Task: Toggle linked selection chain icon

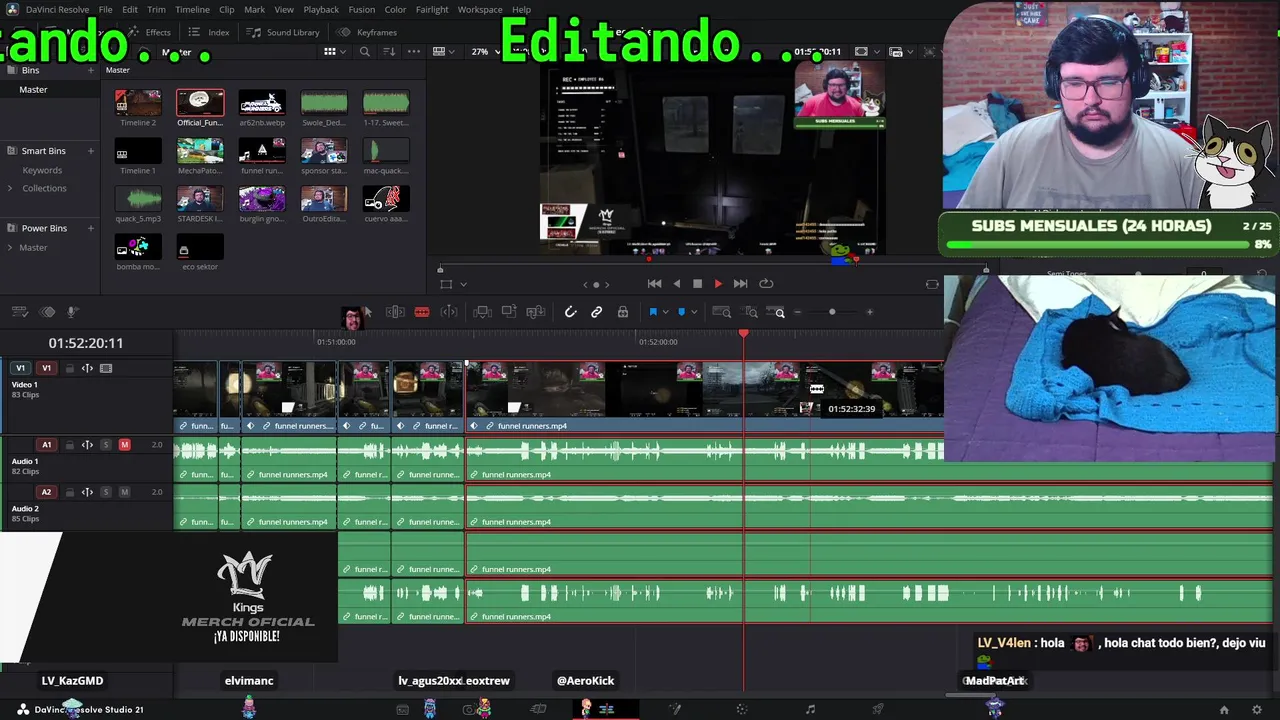Action: (597, 312)
